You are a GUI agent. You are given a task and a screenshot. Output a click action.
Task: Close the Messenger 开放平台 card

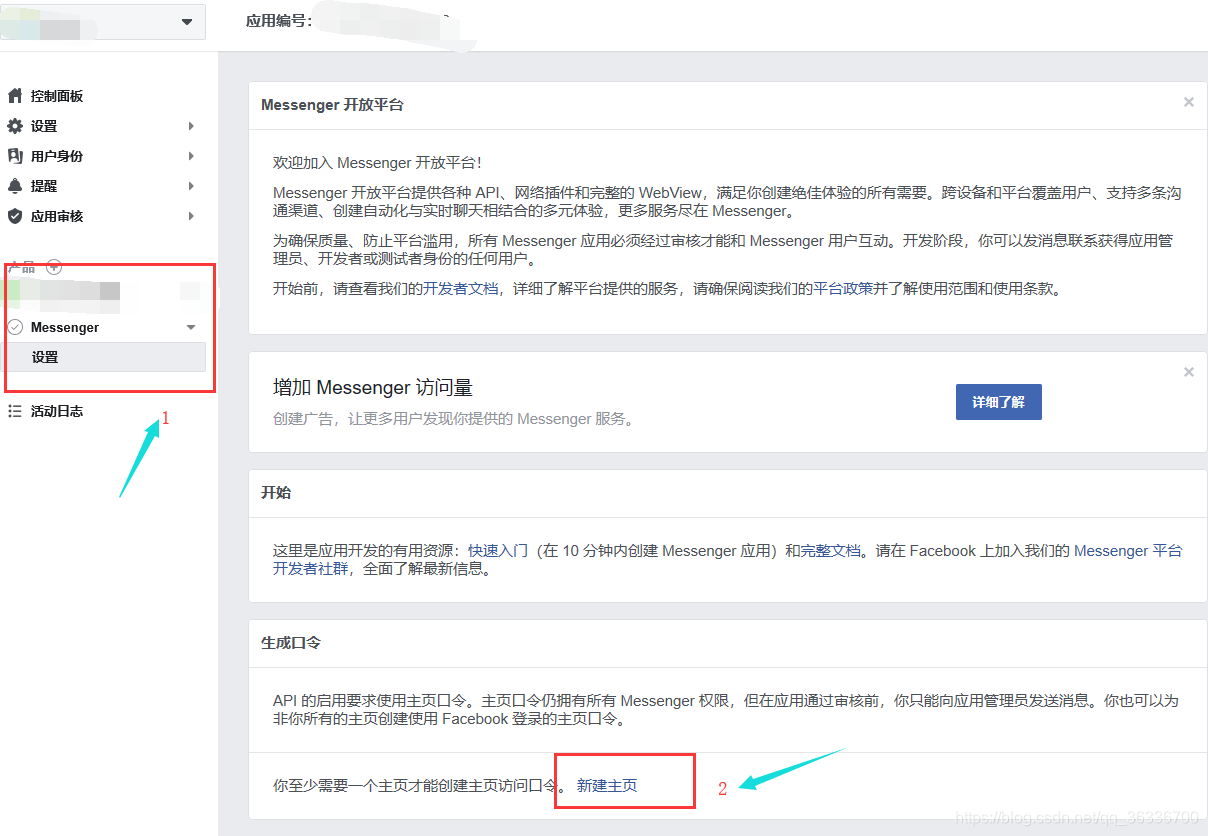[x=1189, y=102]
